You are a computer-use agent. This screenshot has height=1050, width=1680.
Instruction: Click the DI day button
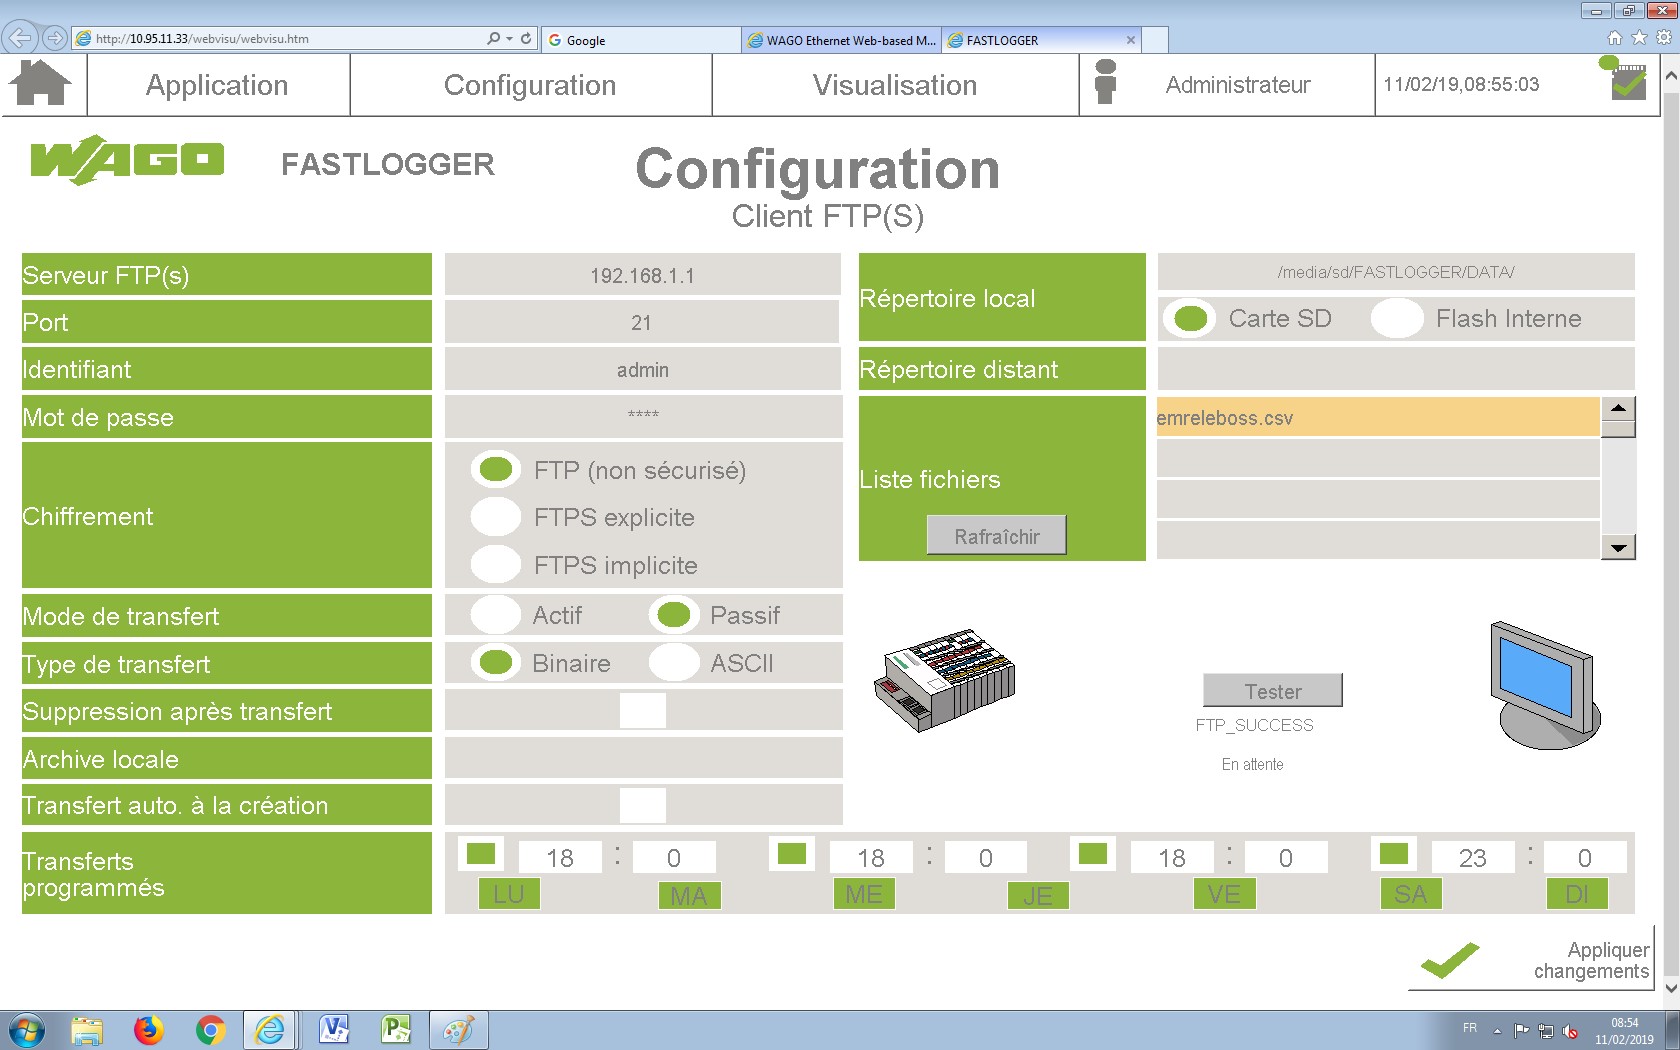click(1577, 894)
